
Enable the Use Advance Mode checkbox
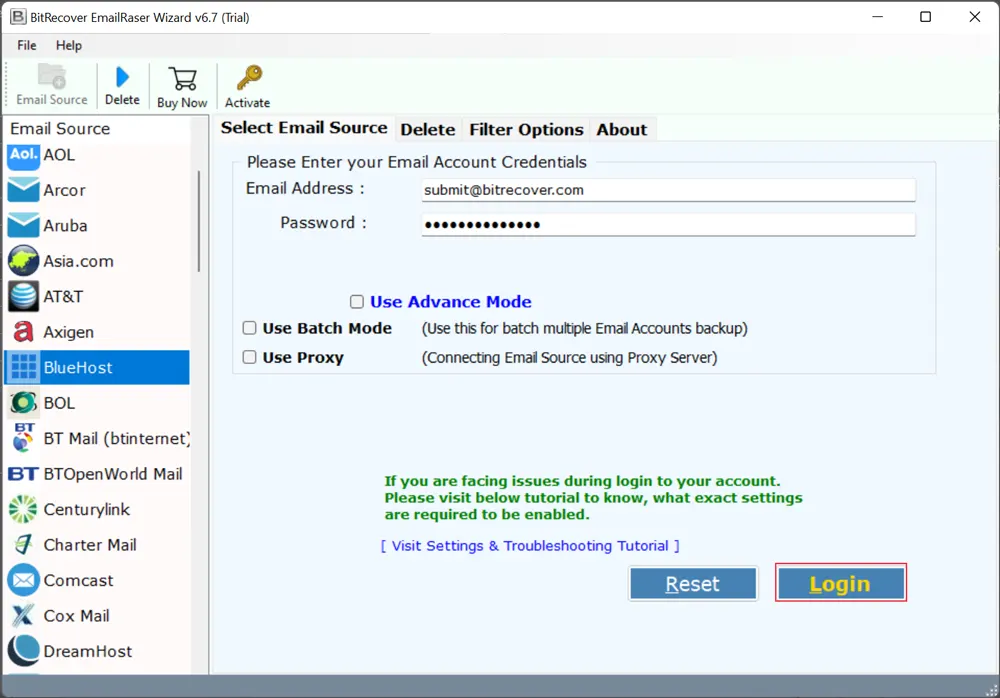point(357,301)
